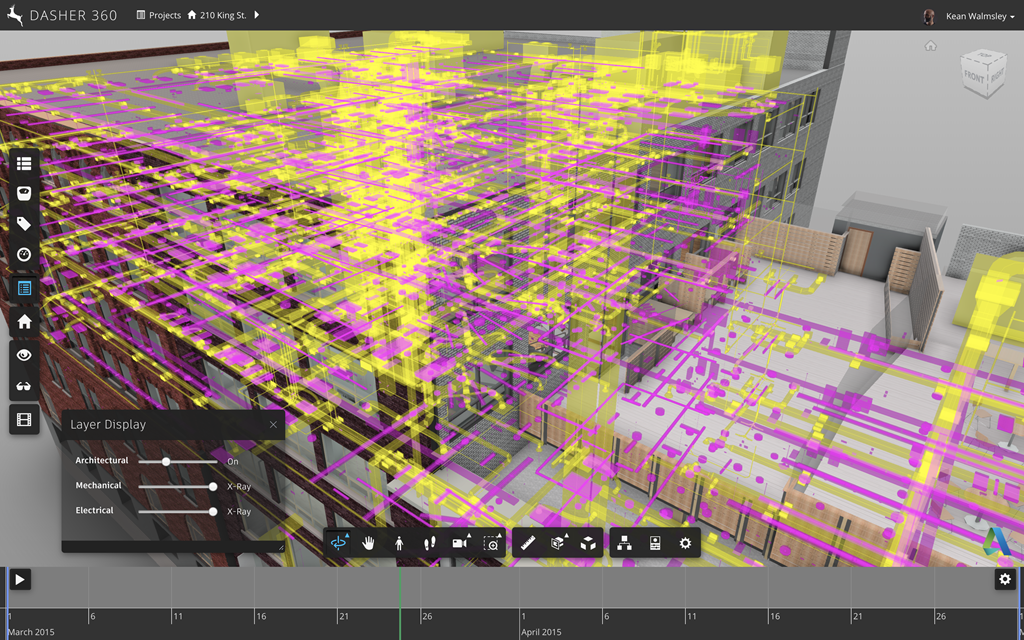
Task: Open the Model Browser hierarchy icon
Action: tap(625, 543)
